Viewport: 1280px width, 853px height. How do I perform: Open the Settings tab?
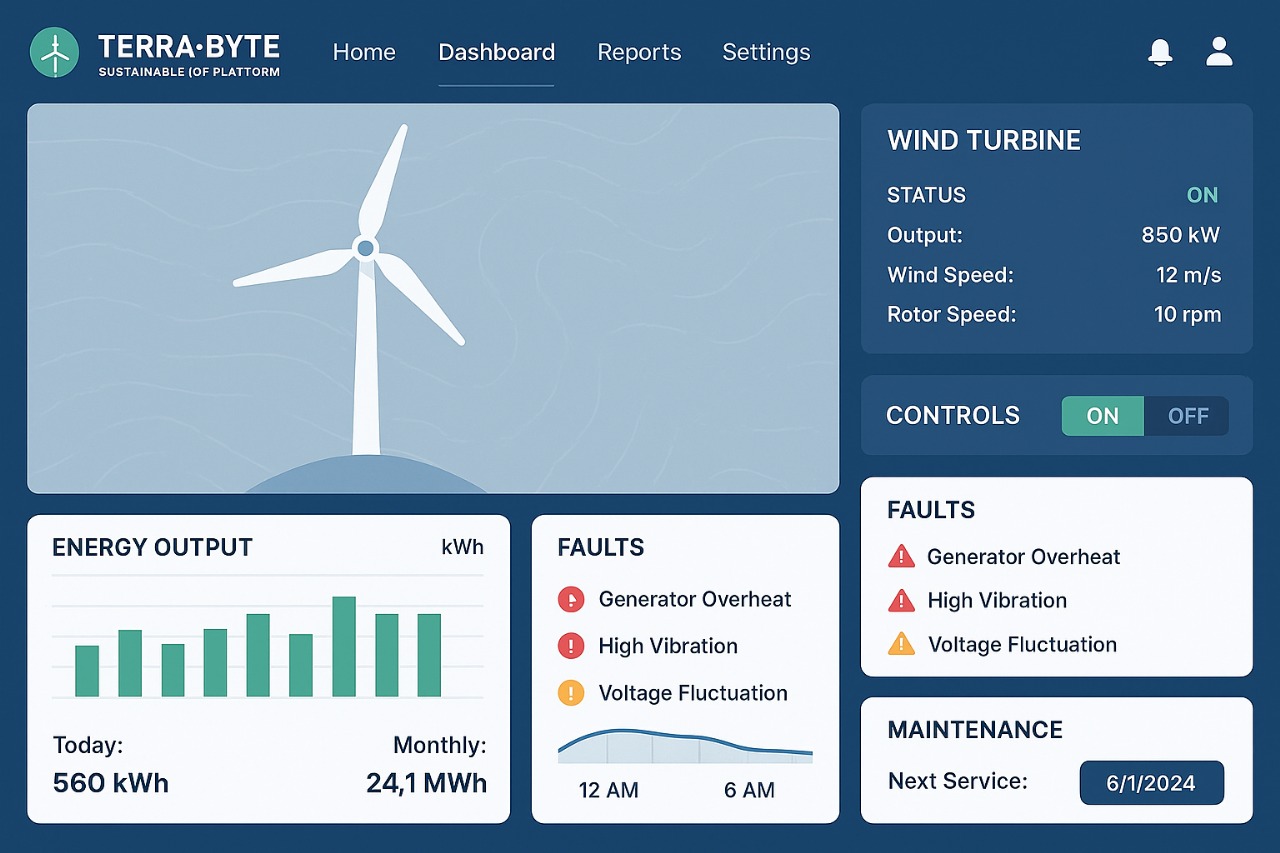(x=766, y=52)
